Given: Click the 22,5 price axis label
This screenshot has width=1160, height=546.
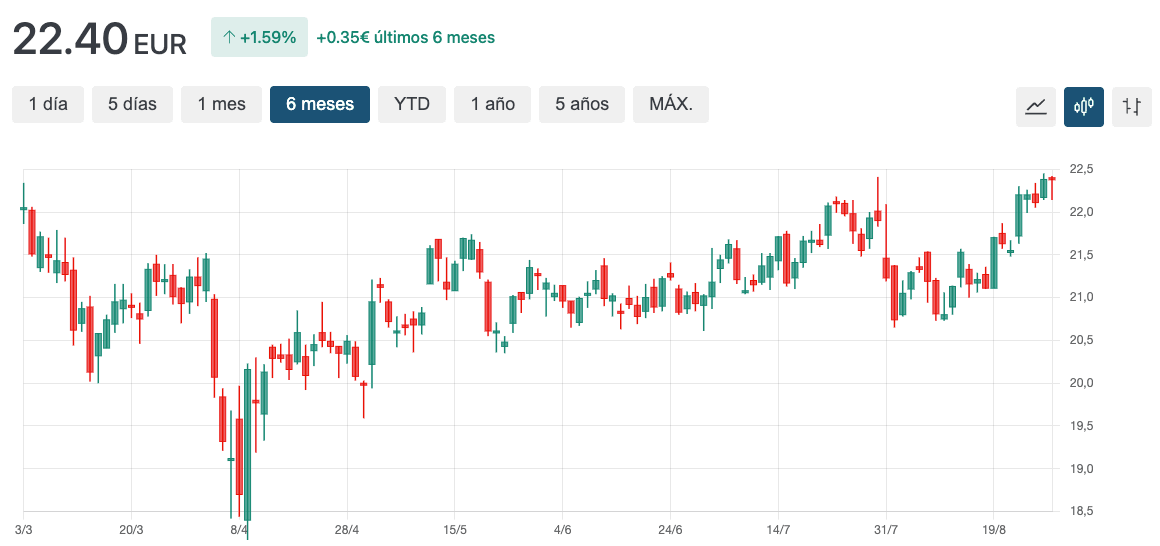Looking at the screenshot, I should pos(1080,169).
